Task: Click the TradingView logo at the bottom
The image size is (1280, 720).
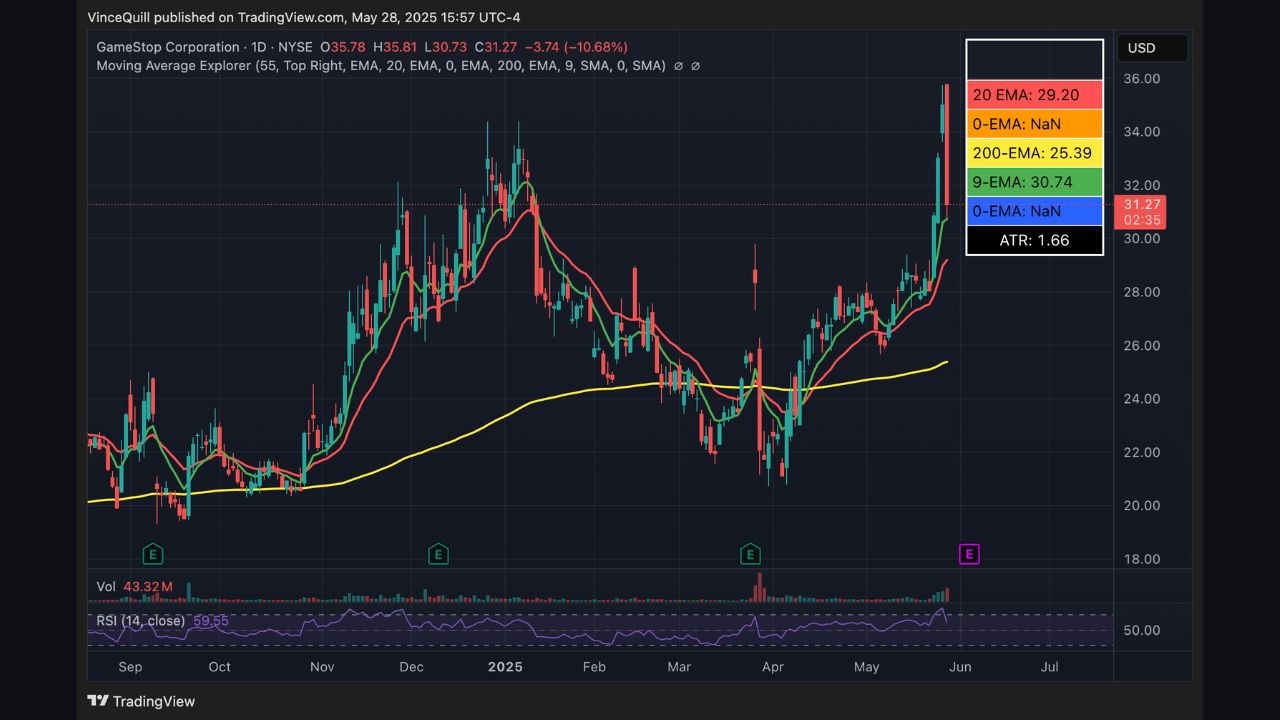Action: pyautogui.click(x=141, y=701)
